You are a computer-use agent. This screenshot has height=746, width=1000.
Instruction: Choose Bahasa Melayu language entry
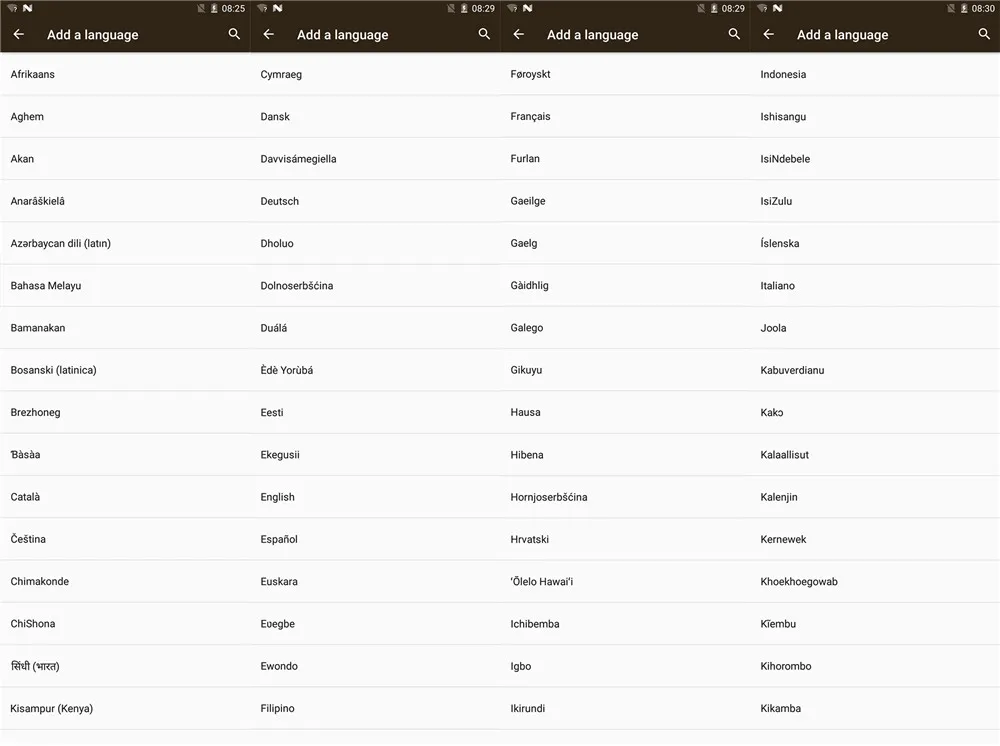pyautogui.click(x=125, y=286)
